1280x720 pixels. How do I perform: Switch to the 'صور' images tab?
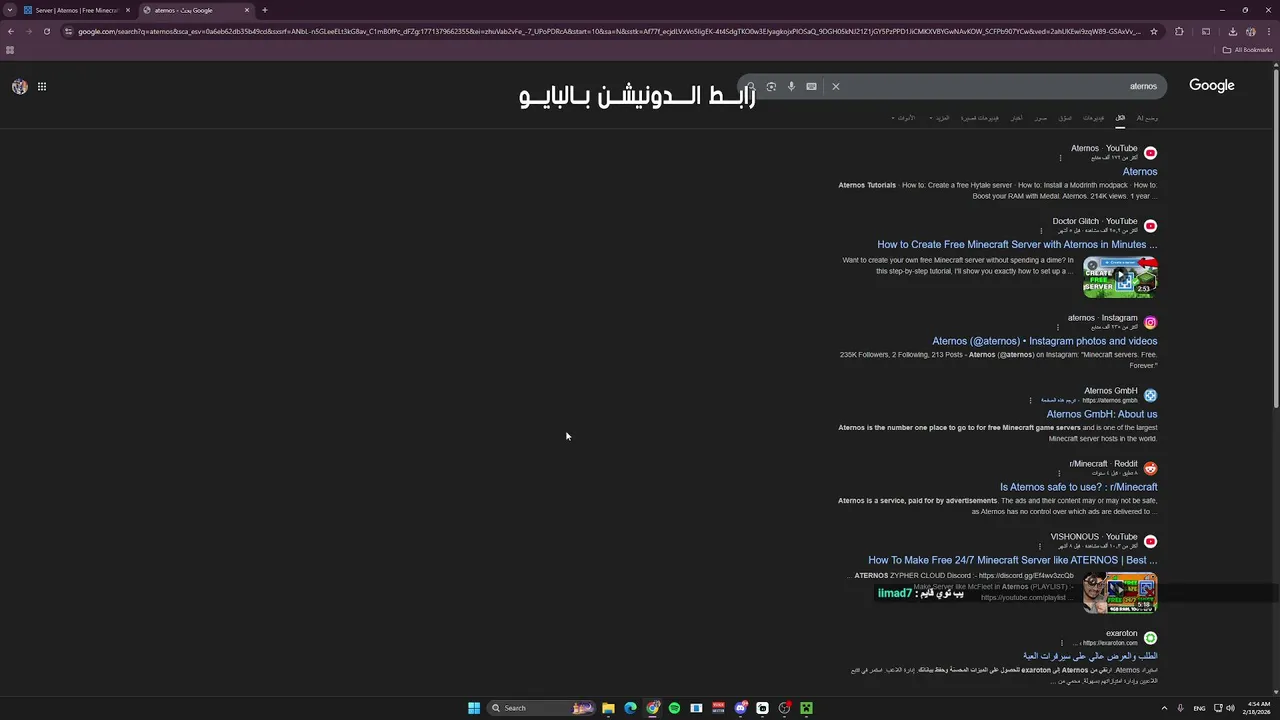click(x=1041, y=118)
